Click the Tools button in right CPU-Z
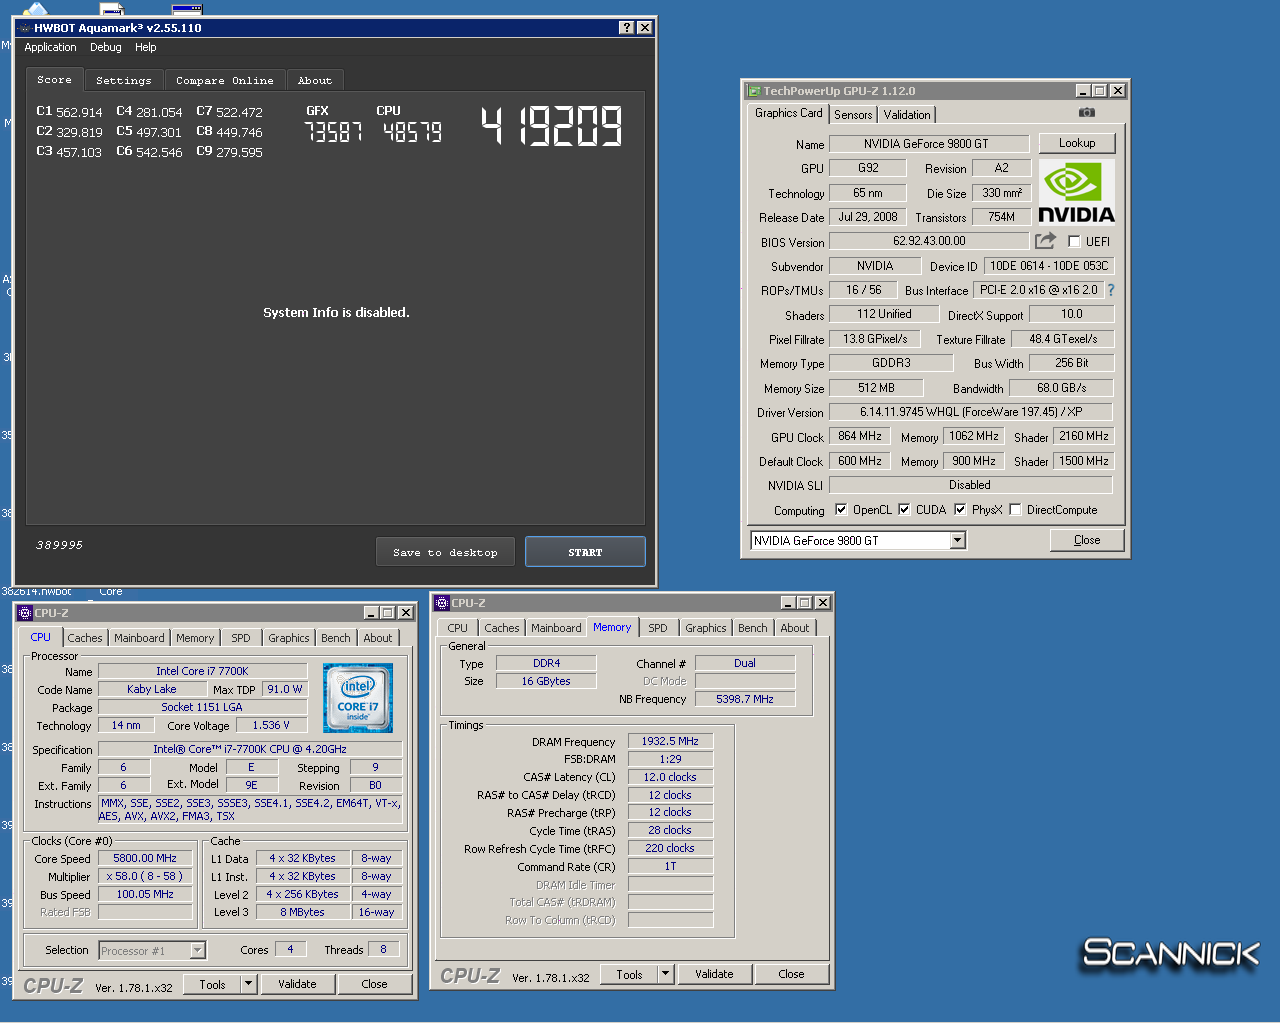This screenshot has width=1280, height=1024. pos(630,974)
